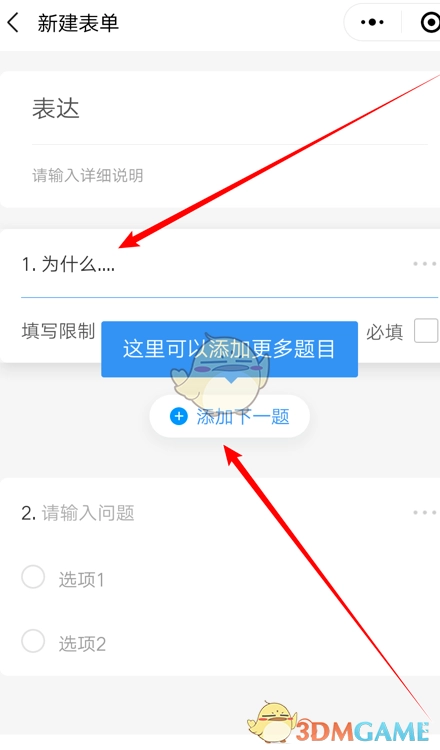Screen dimensions: 440x750
Task: Select the 选项2 radio button
Action: tap(33, 641)
